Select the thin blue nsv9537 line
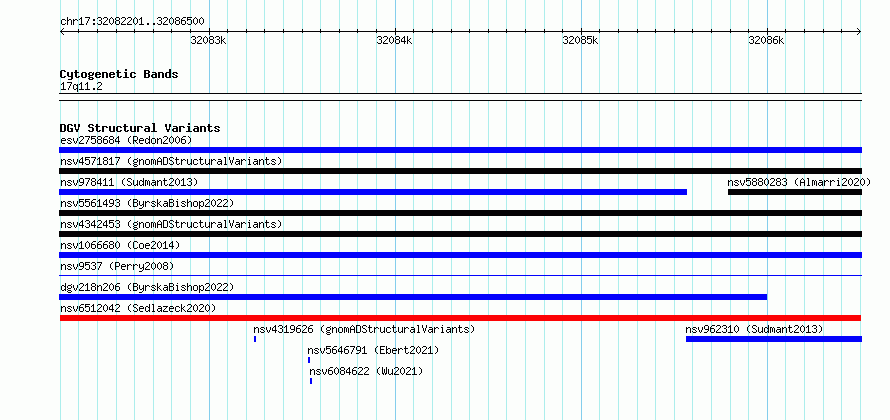This screenshot has width=890, height=420. point(460,275)
